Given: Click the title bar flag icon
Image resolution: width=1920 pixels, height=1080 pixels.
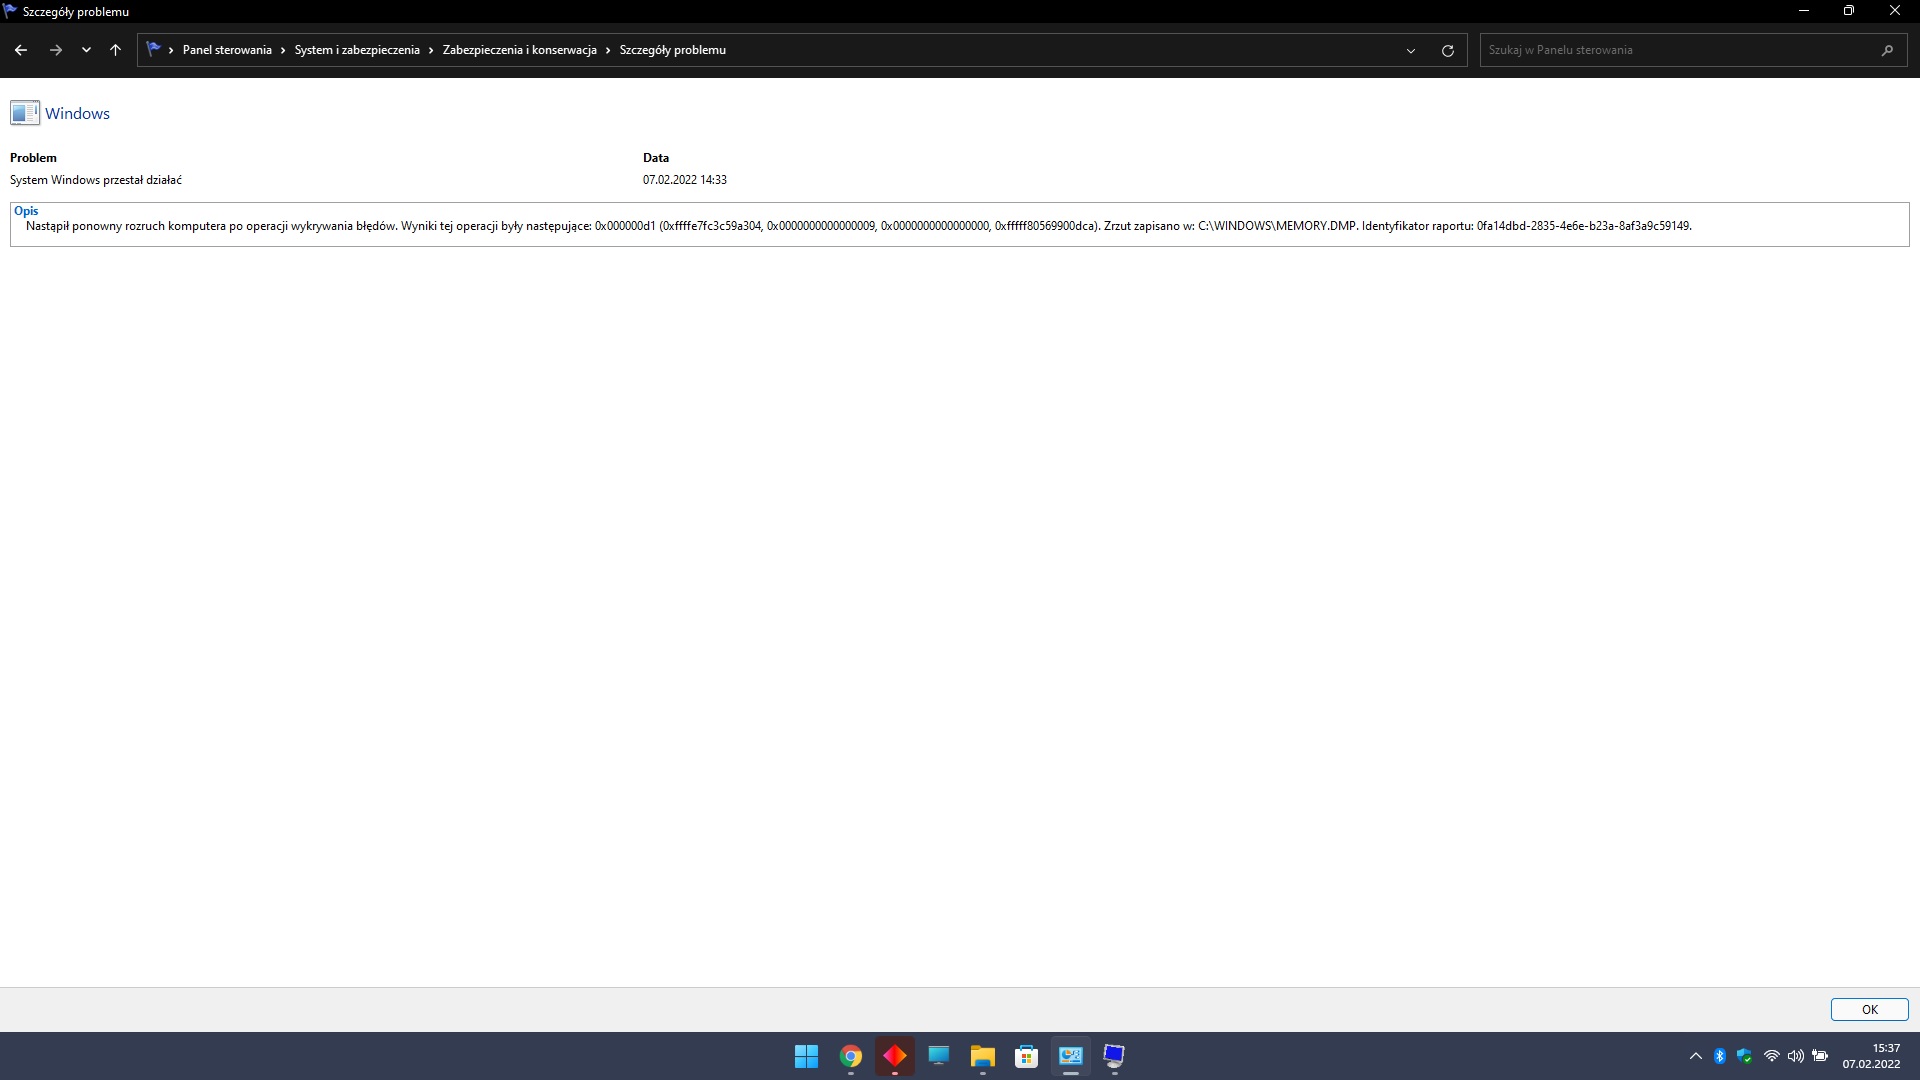Looking at the screenshot, I should [10, 11].
